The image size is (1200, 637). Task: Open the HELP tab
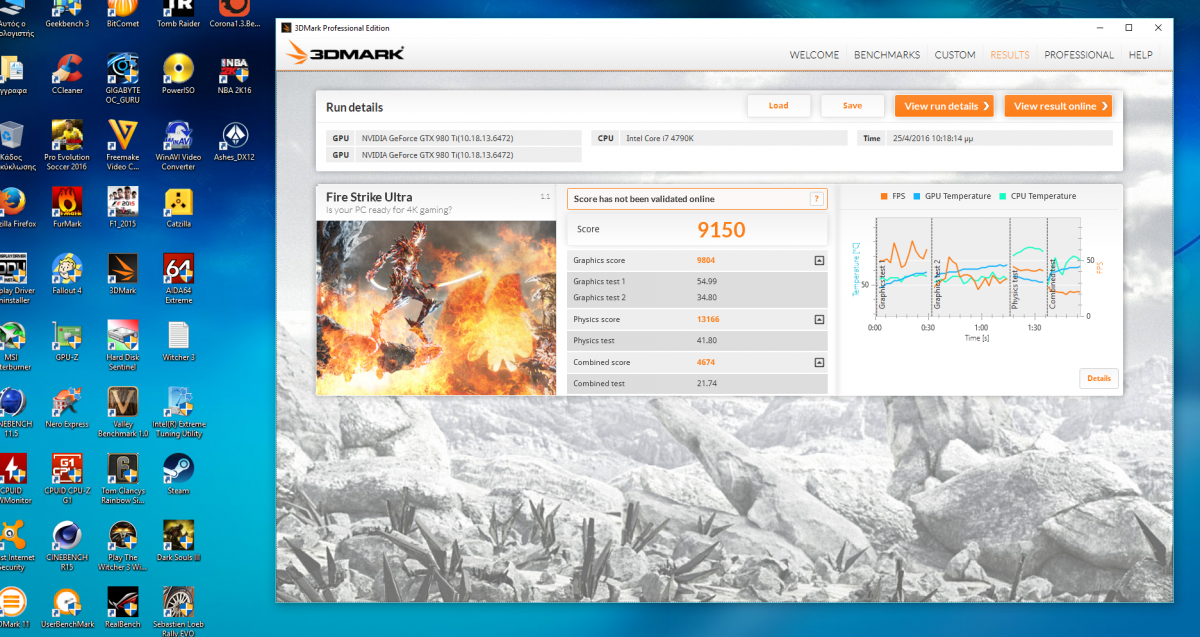[x=1141, y=55]
